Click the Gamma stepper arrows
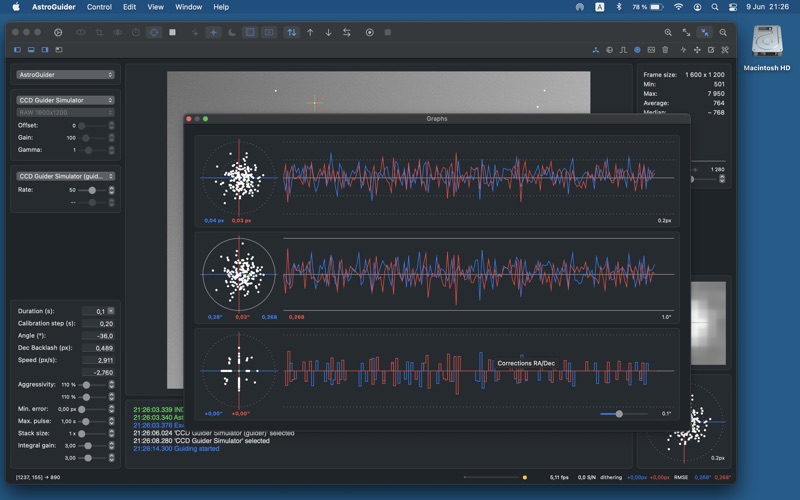The image size is (800, 500). [111, 149]
